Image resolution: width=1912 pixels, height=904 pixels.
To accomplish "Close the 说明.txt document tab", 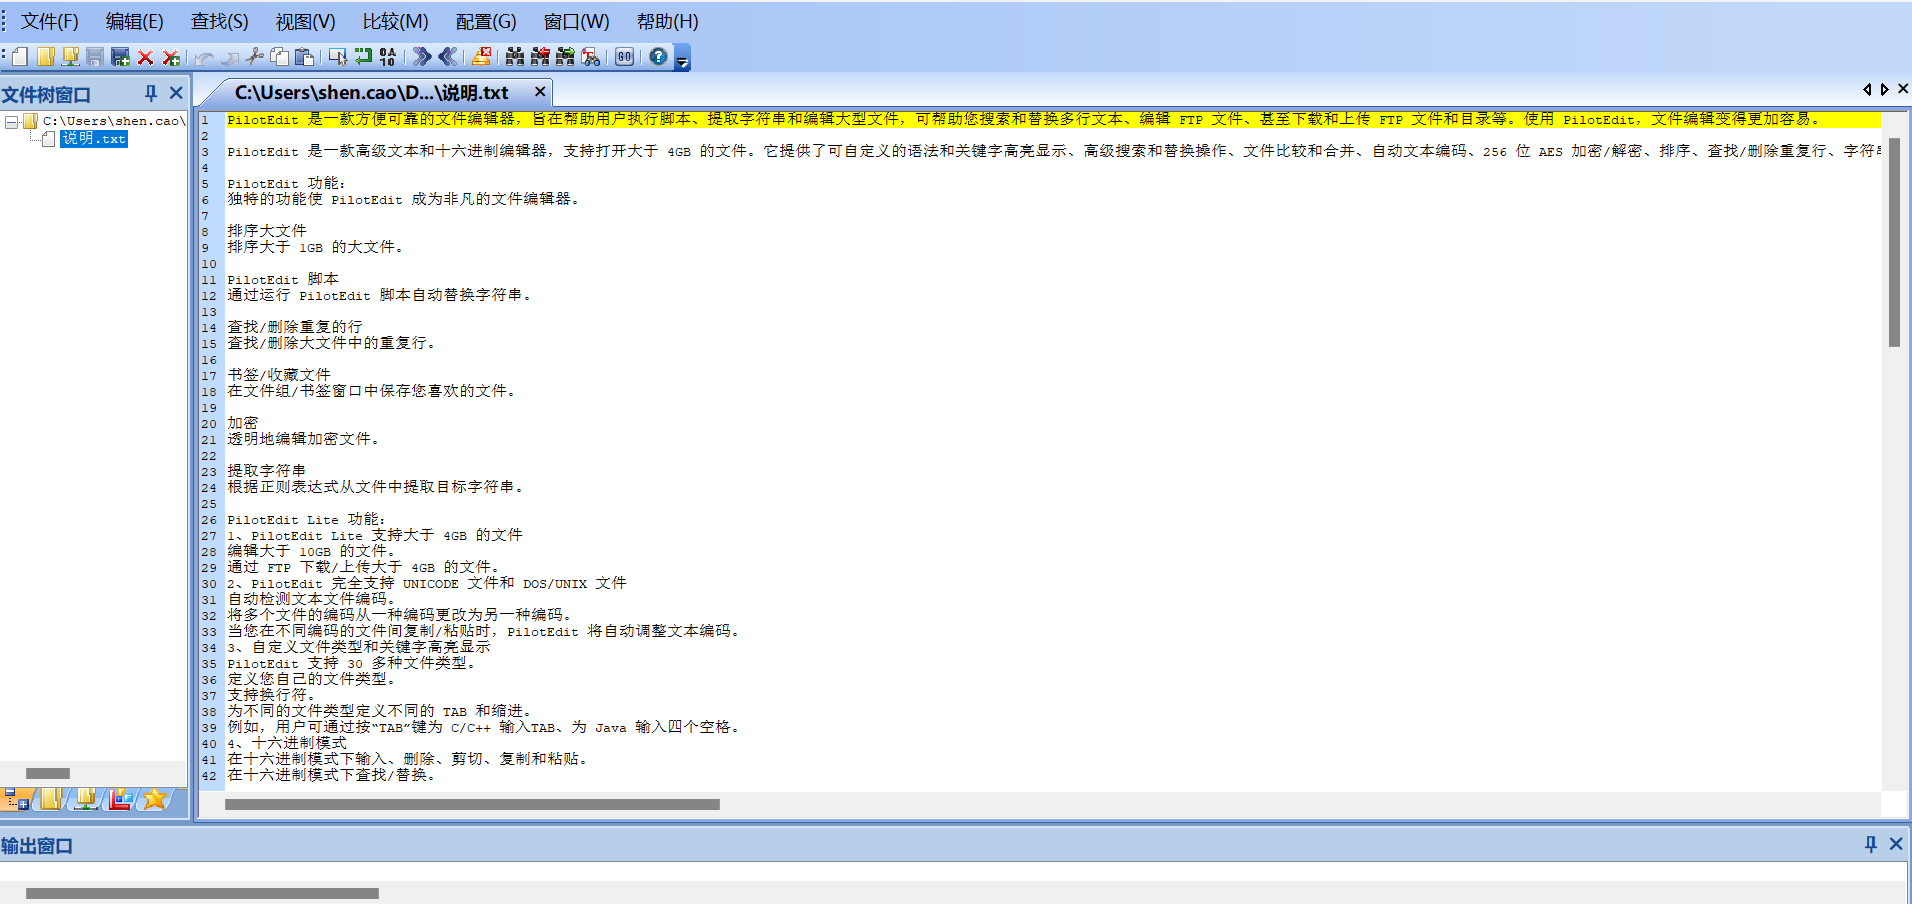I will tap(540, 92).
